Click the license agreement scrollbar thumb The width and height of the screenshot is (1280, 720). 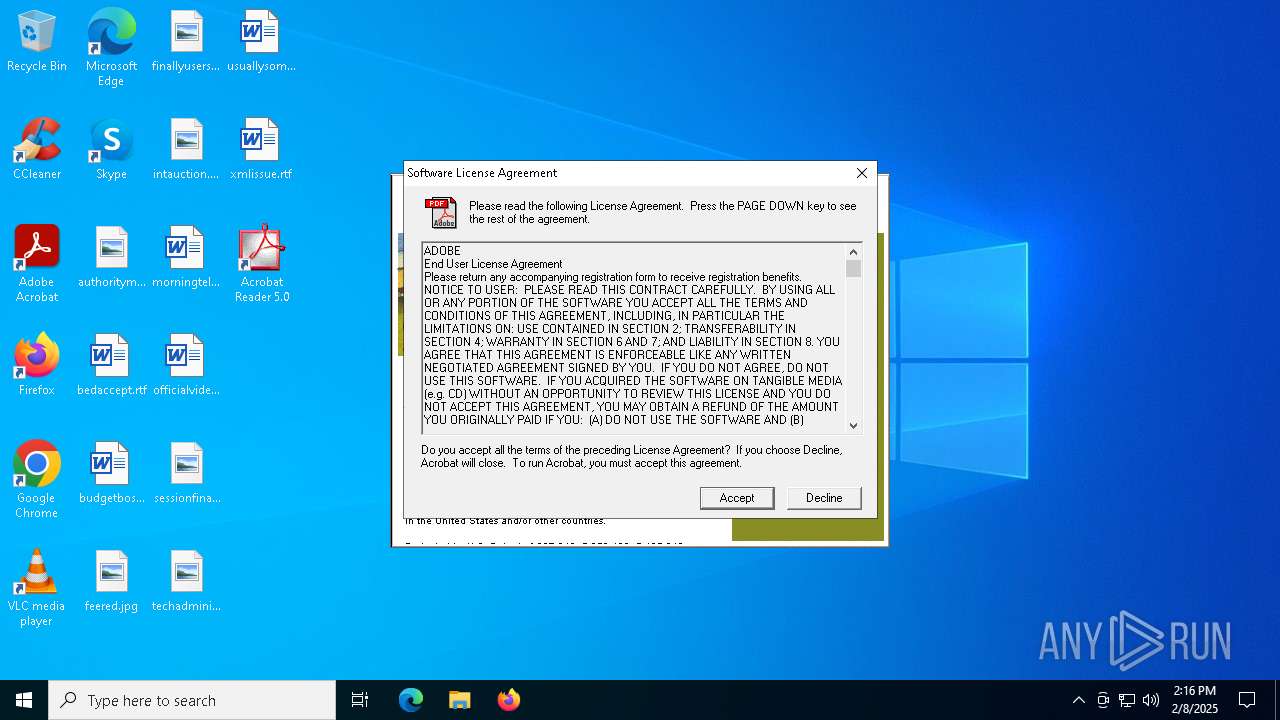click(x=853, y=269)
